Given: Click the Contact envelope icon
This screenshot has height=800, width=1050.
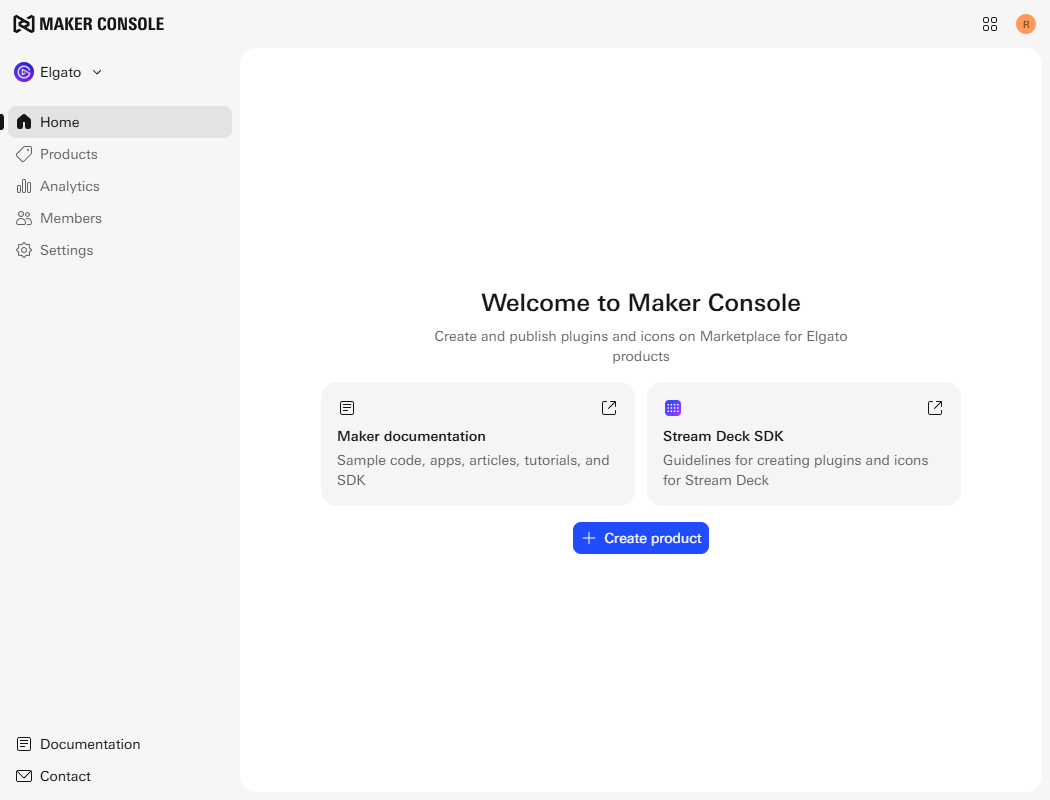Looking at the screenshot, I should coord(24,776).
